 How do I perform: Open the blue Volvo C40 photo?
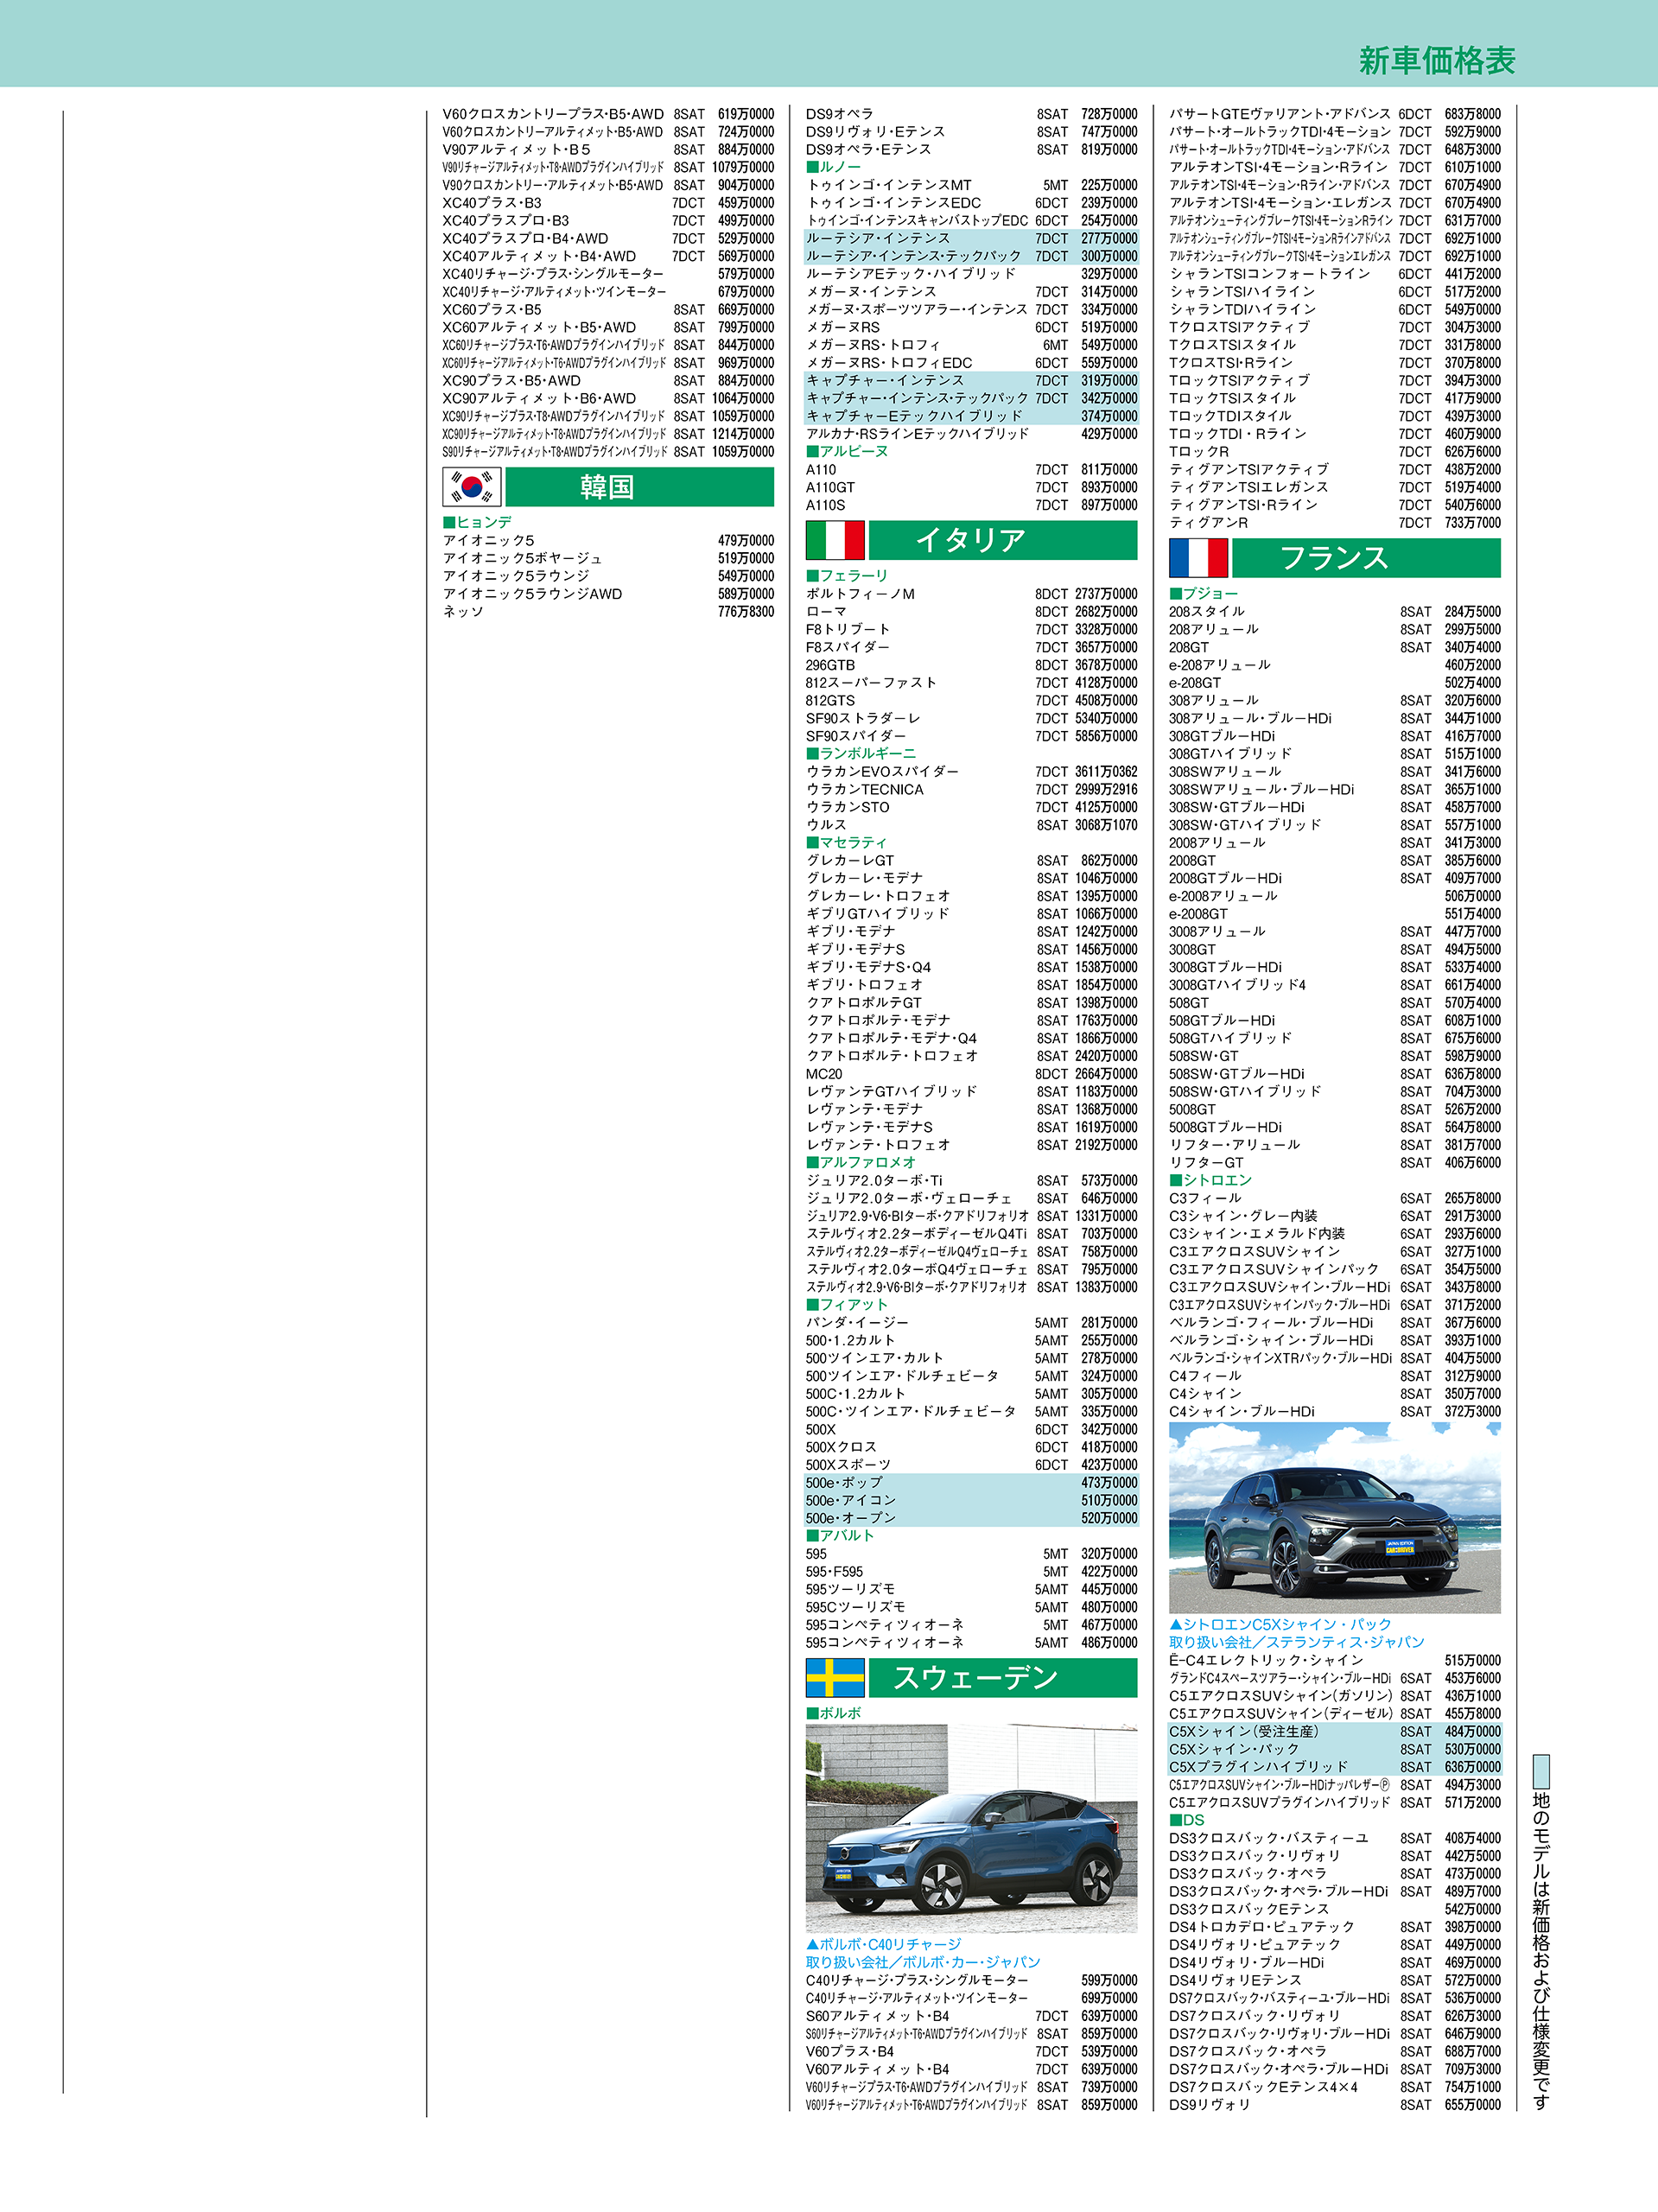pos(971,1828)
